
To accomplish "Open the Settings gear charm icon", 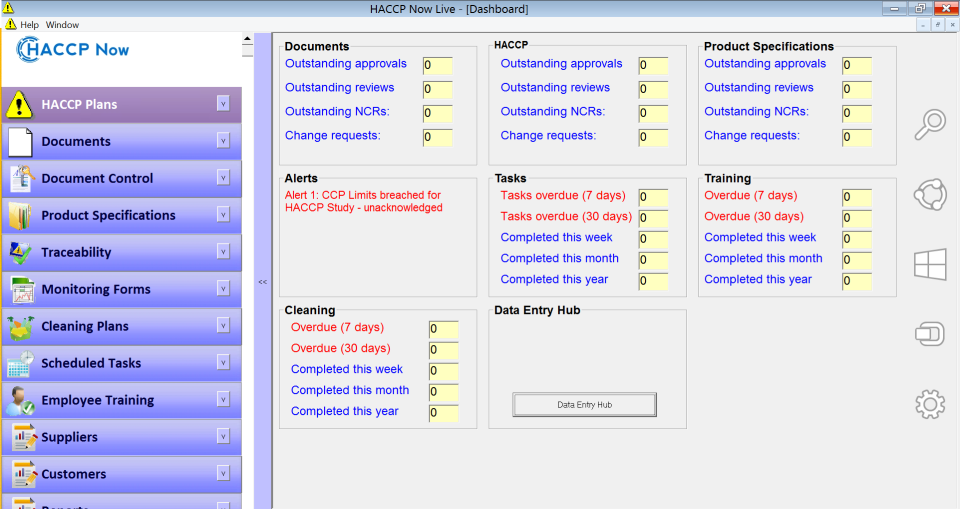I will pyautogui.click(x=930, y=404).
